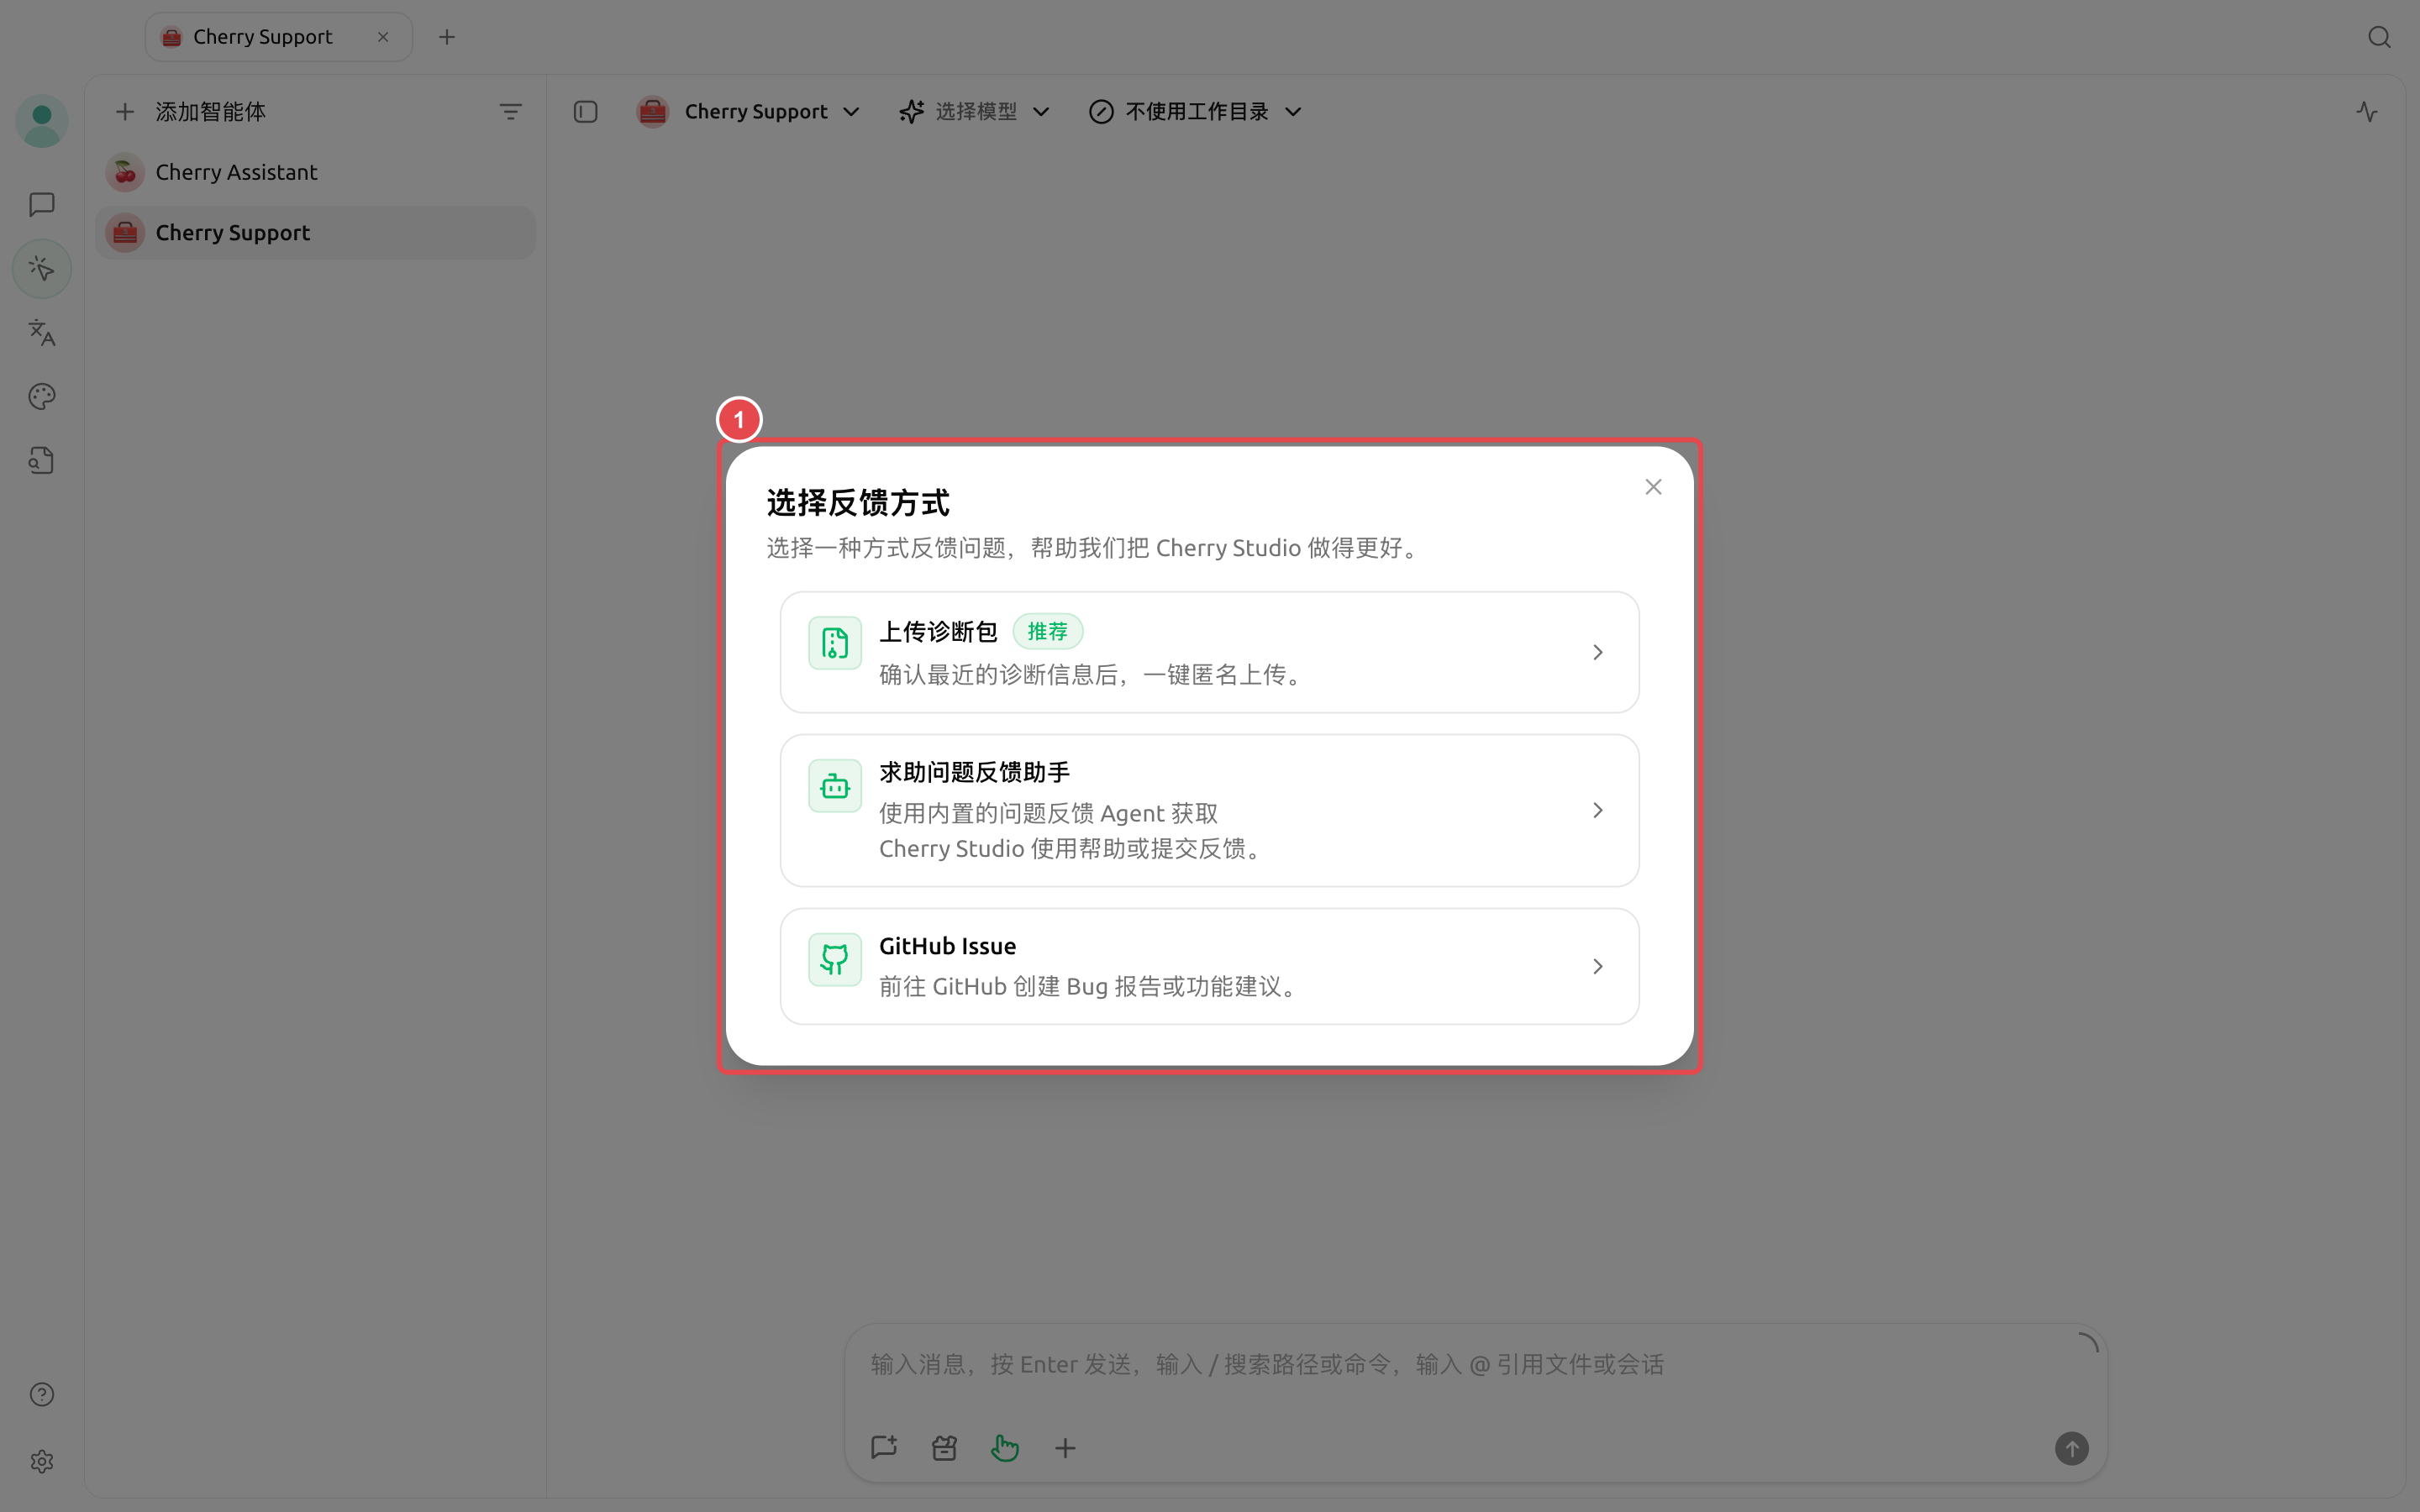Image resolution: width=2420 pixels, height=1512 pixels.
Task: Click the 推荐 badge
Action: click(1047, 631)
